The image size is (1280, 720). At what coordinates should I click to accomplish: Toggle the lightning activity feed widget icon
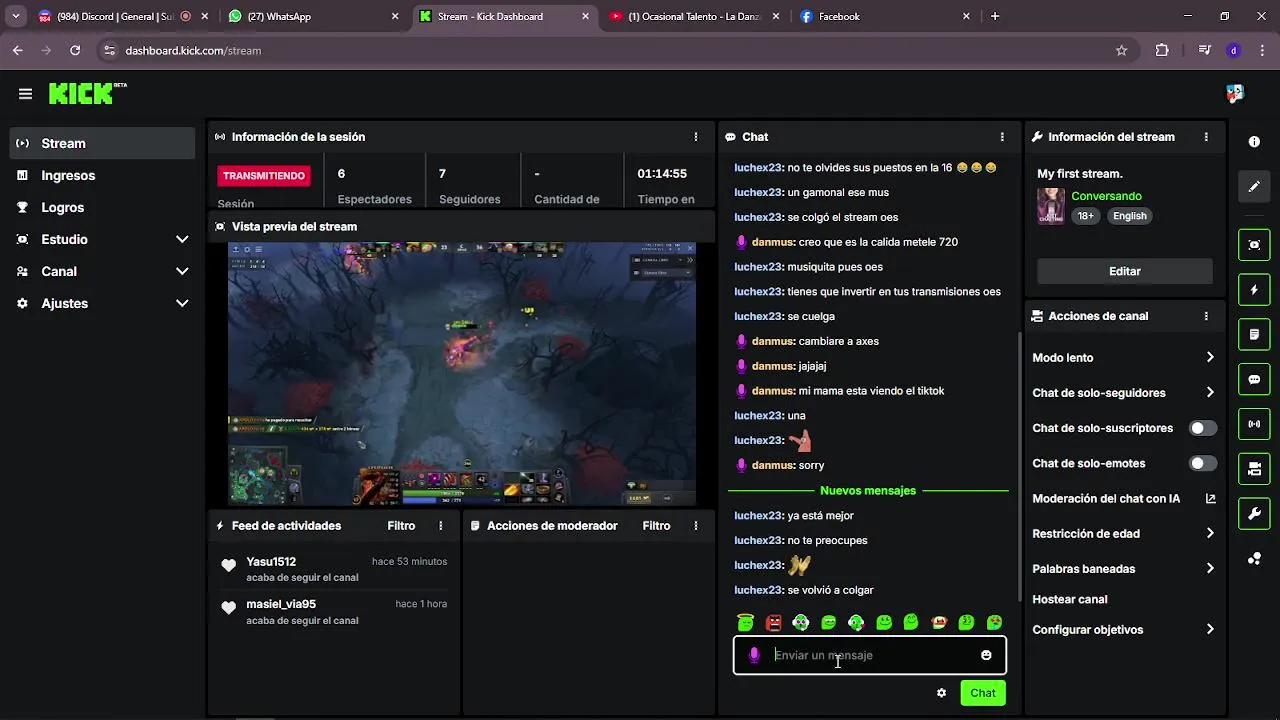1254,290
